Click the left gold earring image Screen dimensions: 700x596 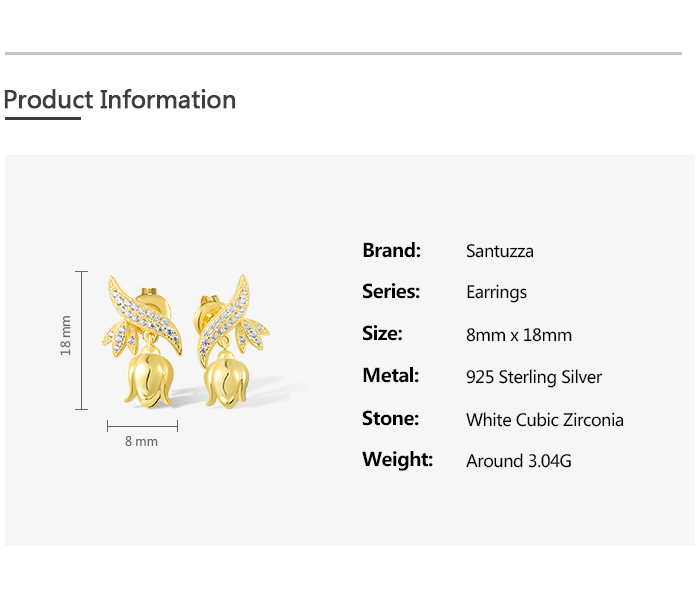tap(146, 340)
